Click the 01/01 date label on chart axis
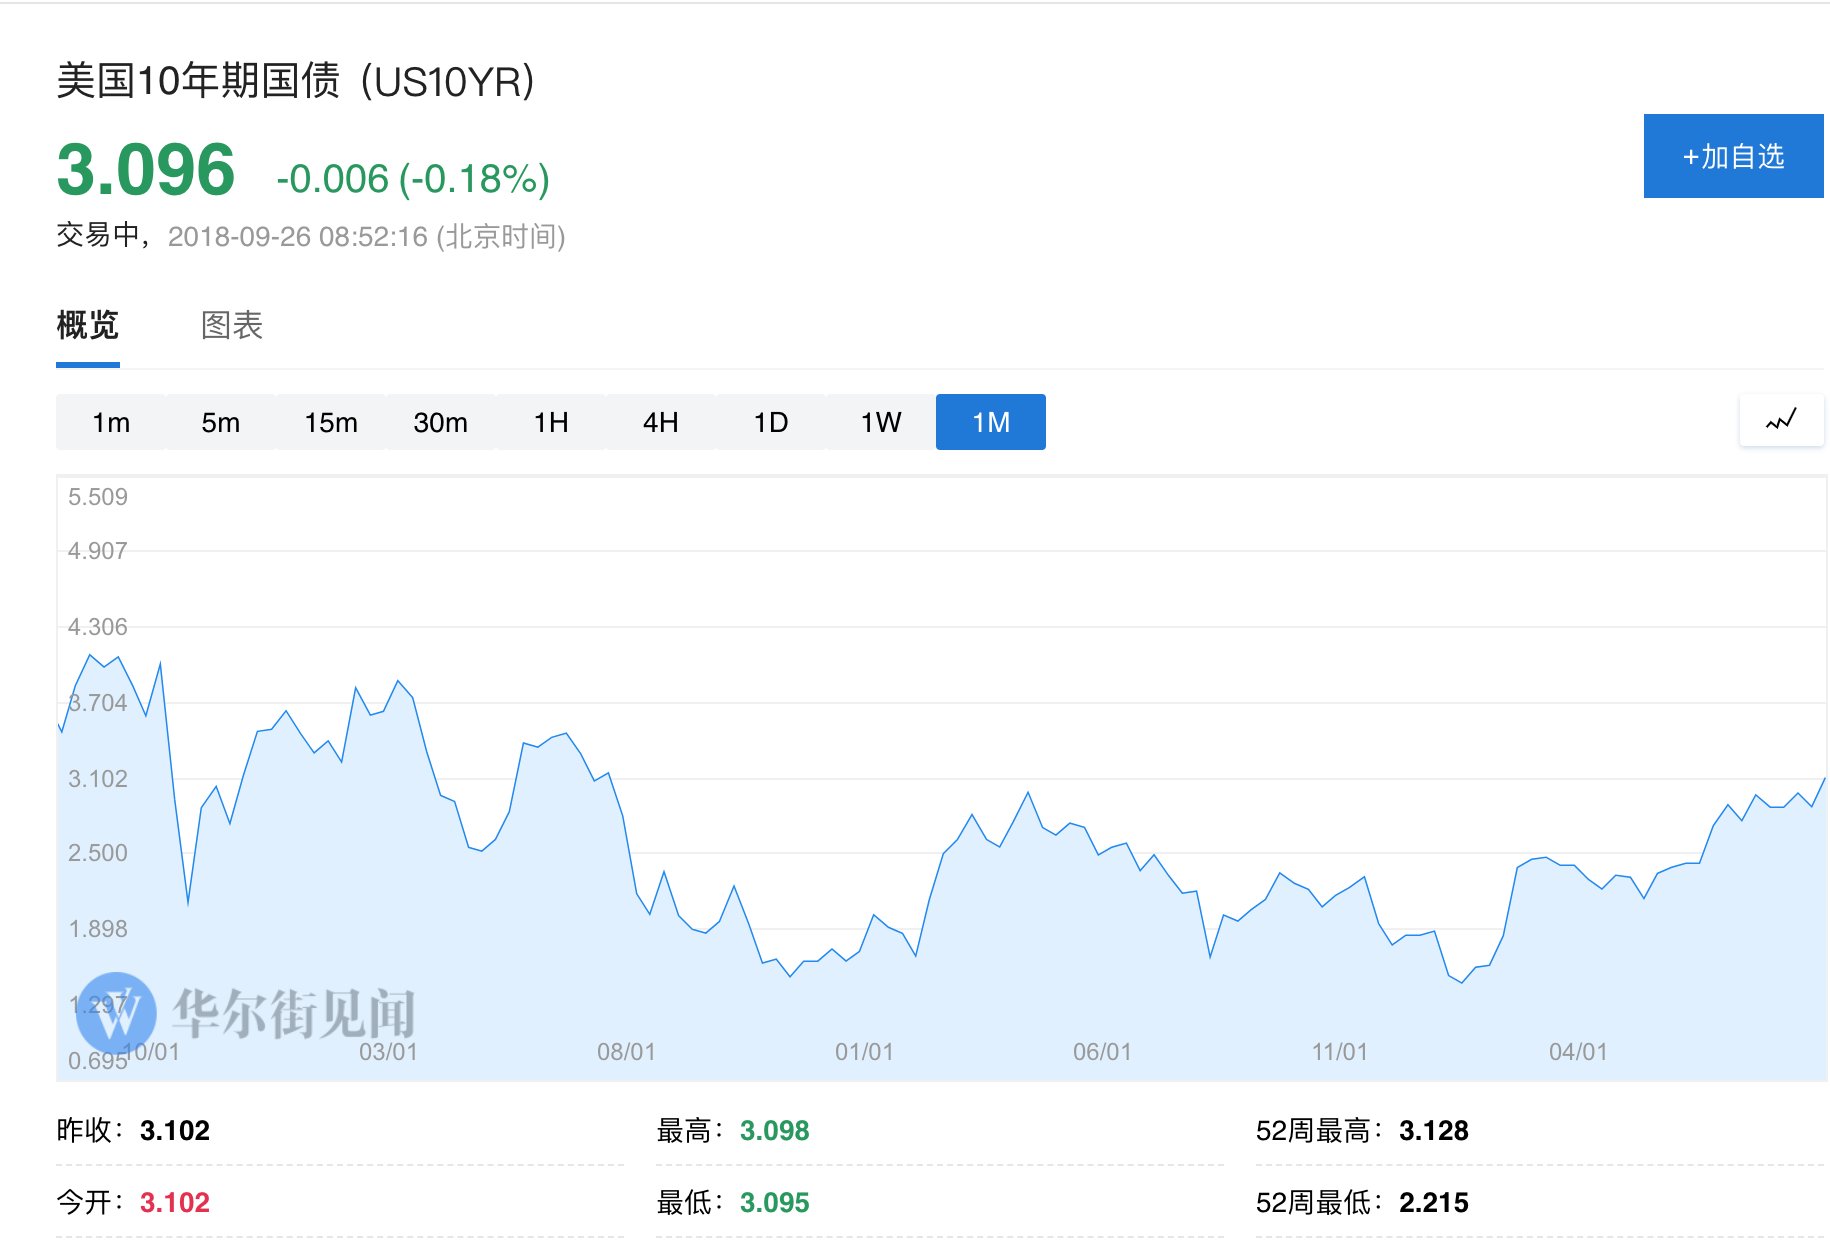 coord(865,1052)
